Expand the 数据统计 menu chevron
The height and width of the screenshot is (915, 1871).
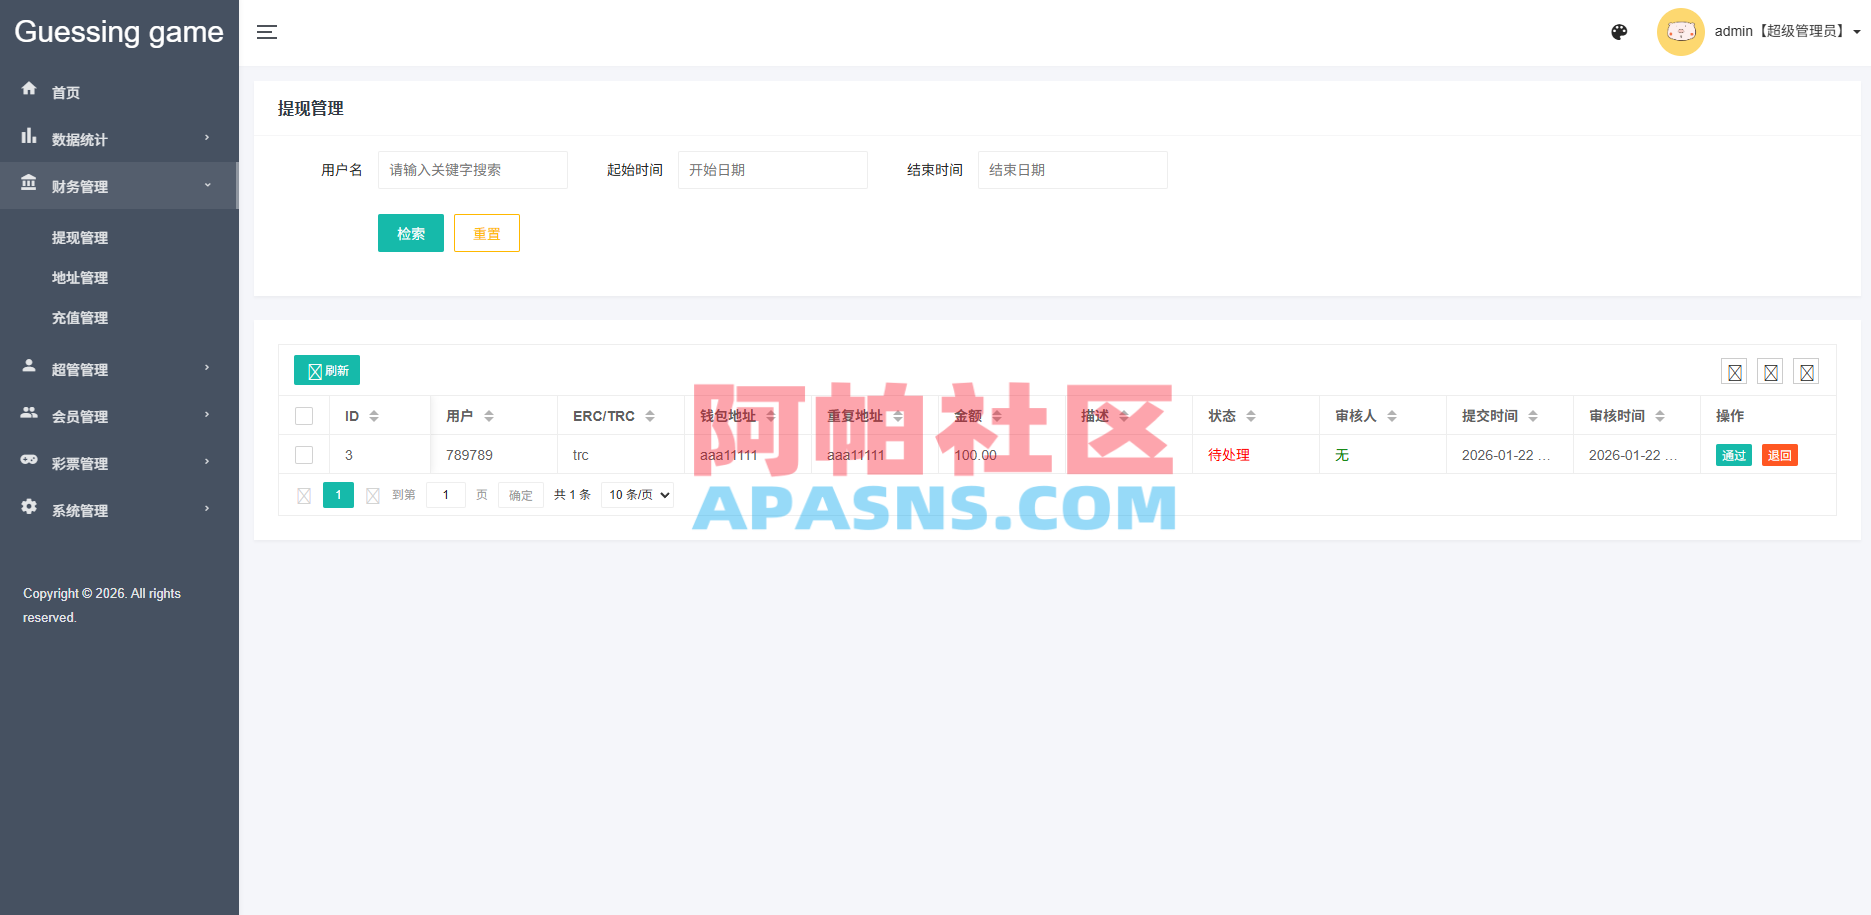click(x=207, y=138)
